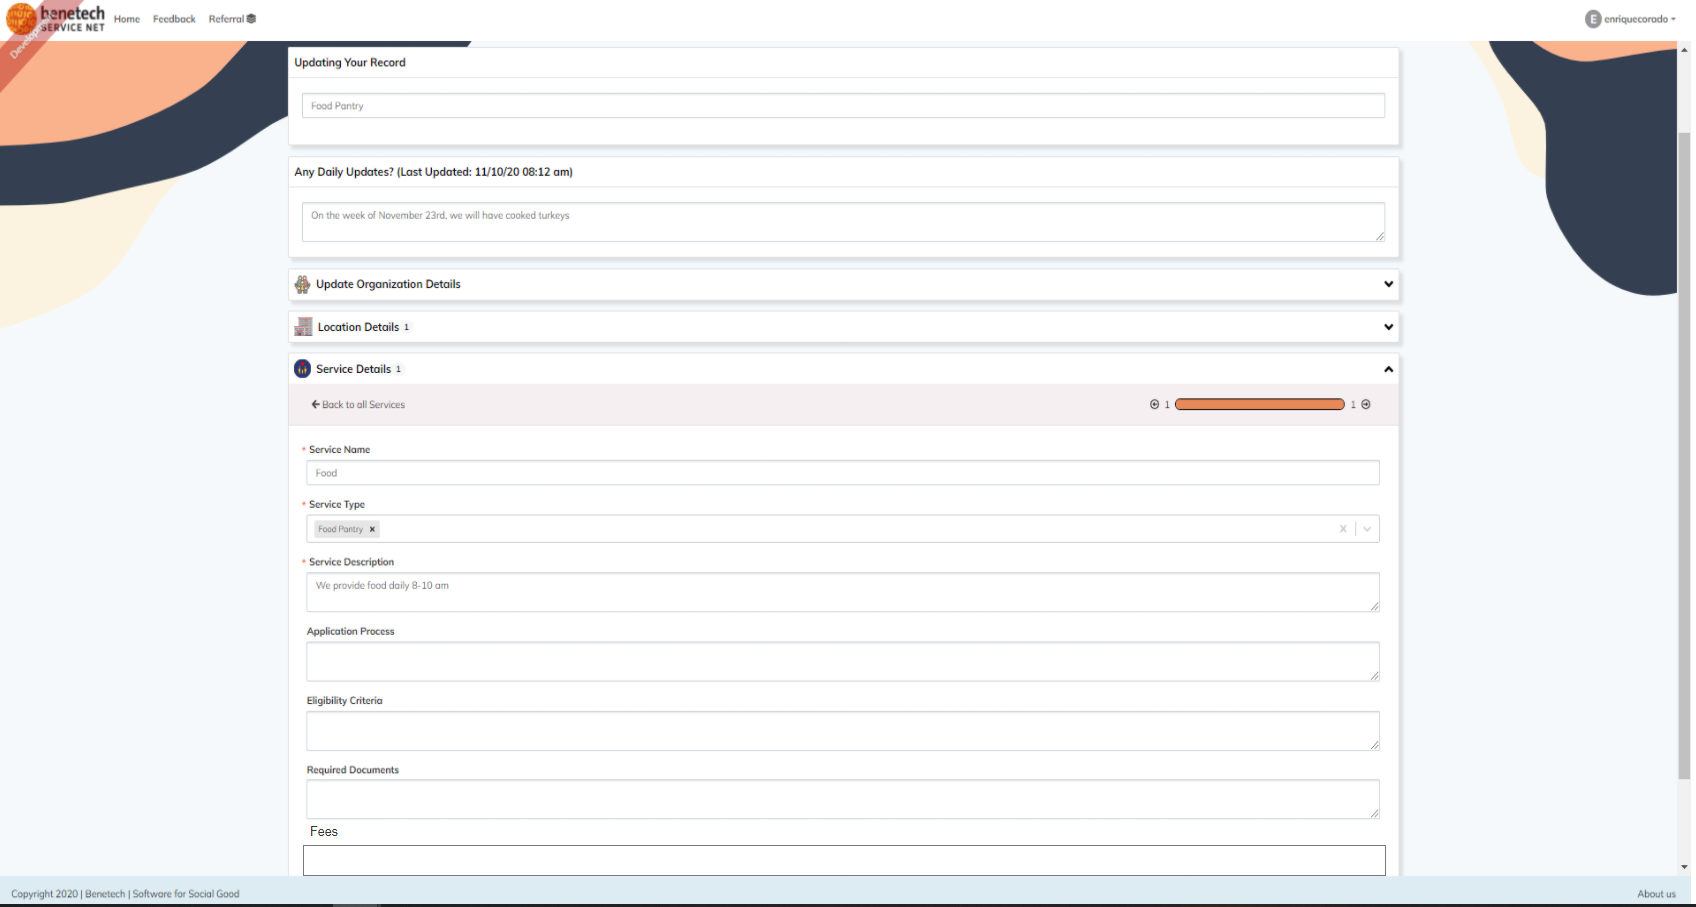The height and width of the screenshot is (907, 1696).
Task: Click the Benetech Service Net logo
Action: [56, 19]
